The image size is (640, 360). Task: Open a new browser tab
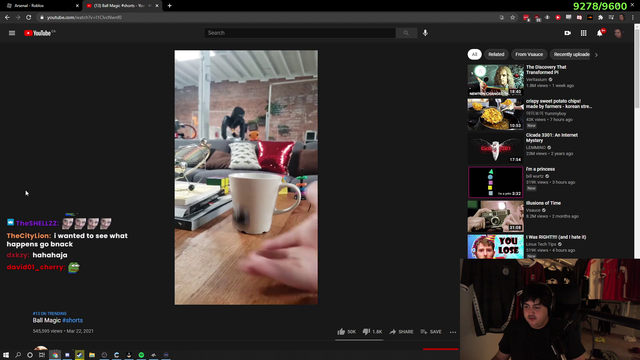[x=169, y=6]
